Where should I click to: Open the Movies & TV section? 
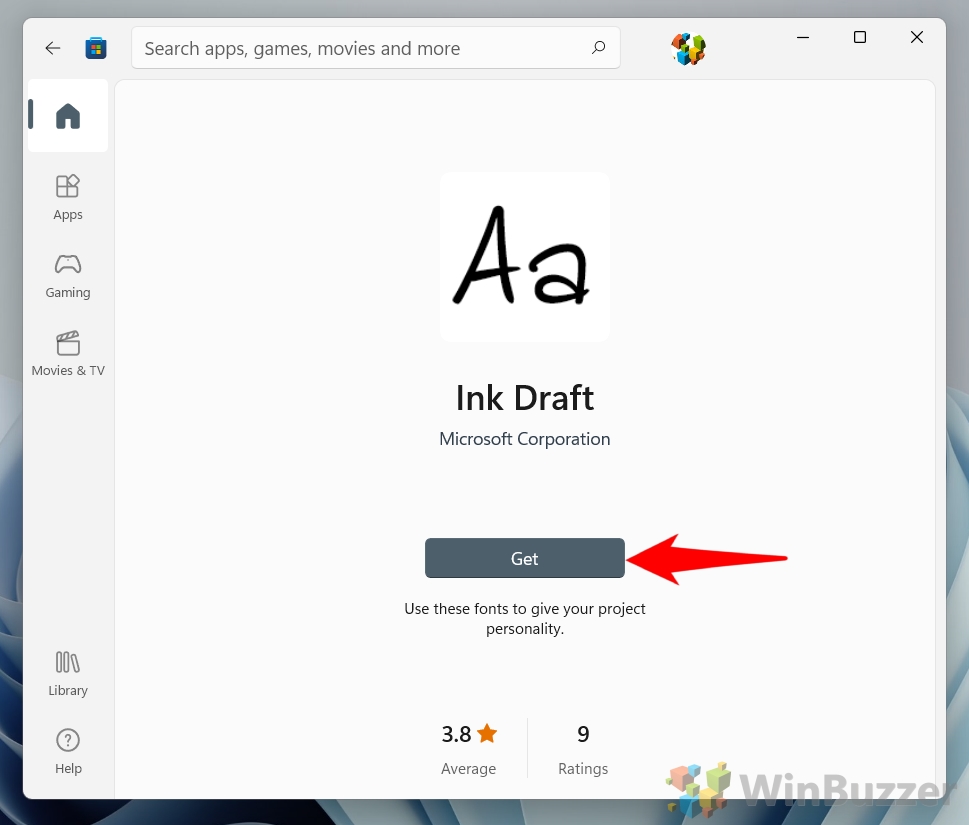(67, 342)
